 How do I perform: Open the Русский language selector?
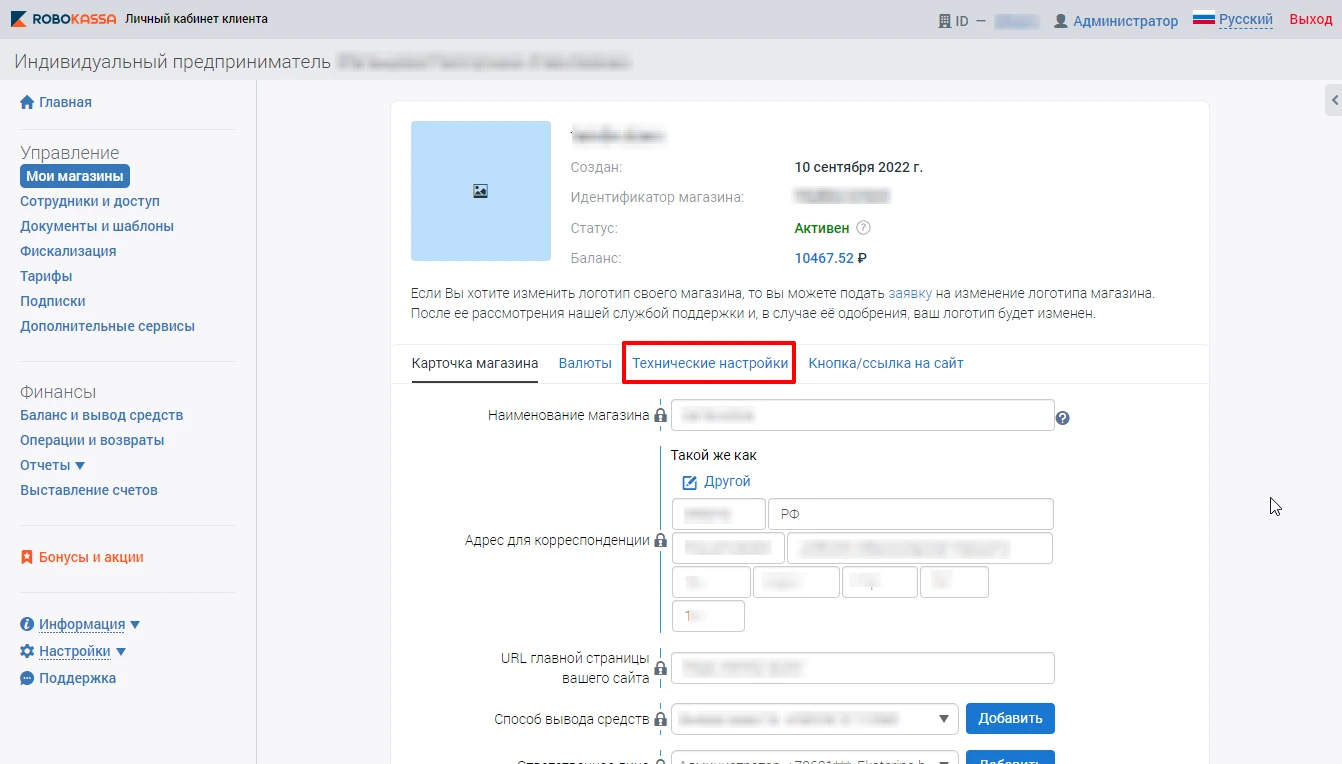[x=1245, y=19]
